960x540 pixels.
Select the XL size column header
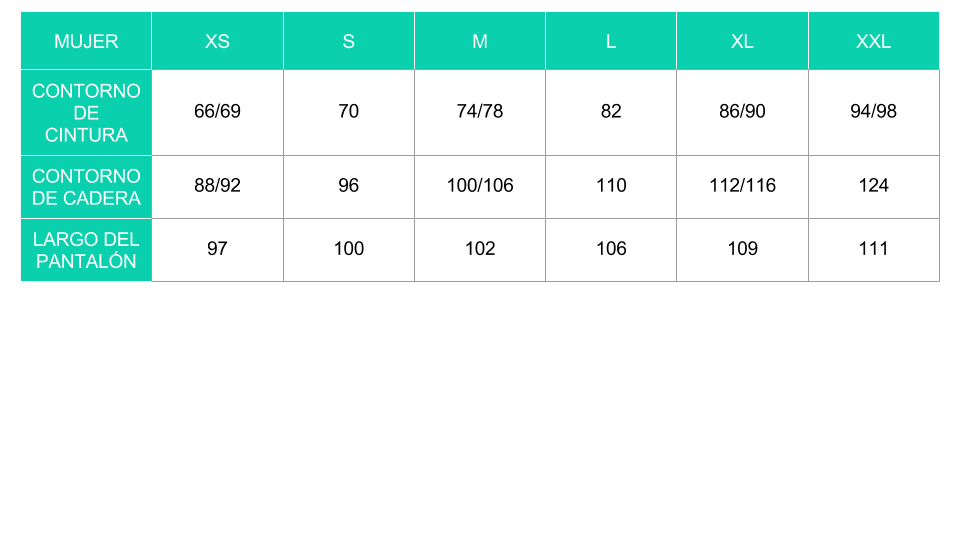point(743,41)
